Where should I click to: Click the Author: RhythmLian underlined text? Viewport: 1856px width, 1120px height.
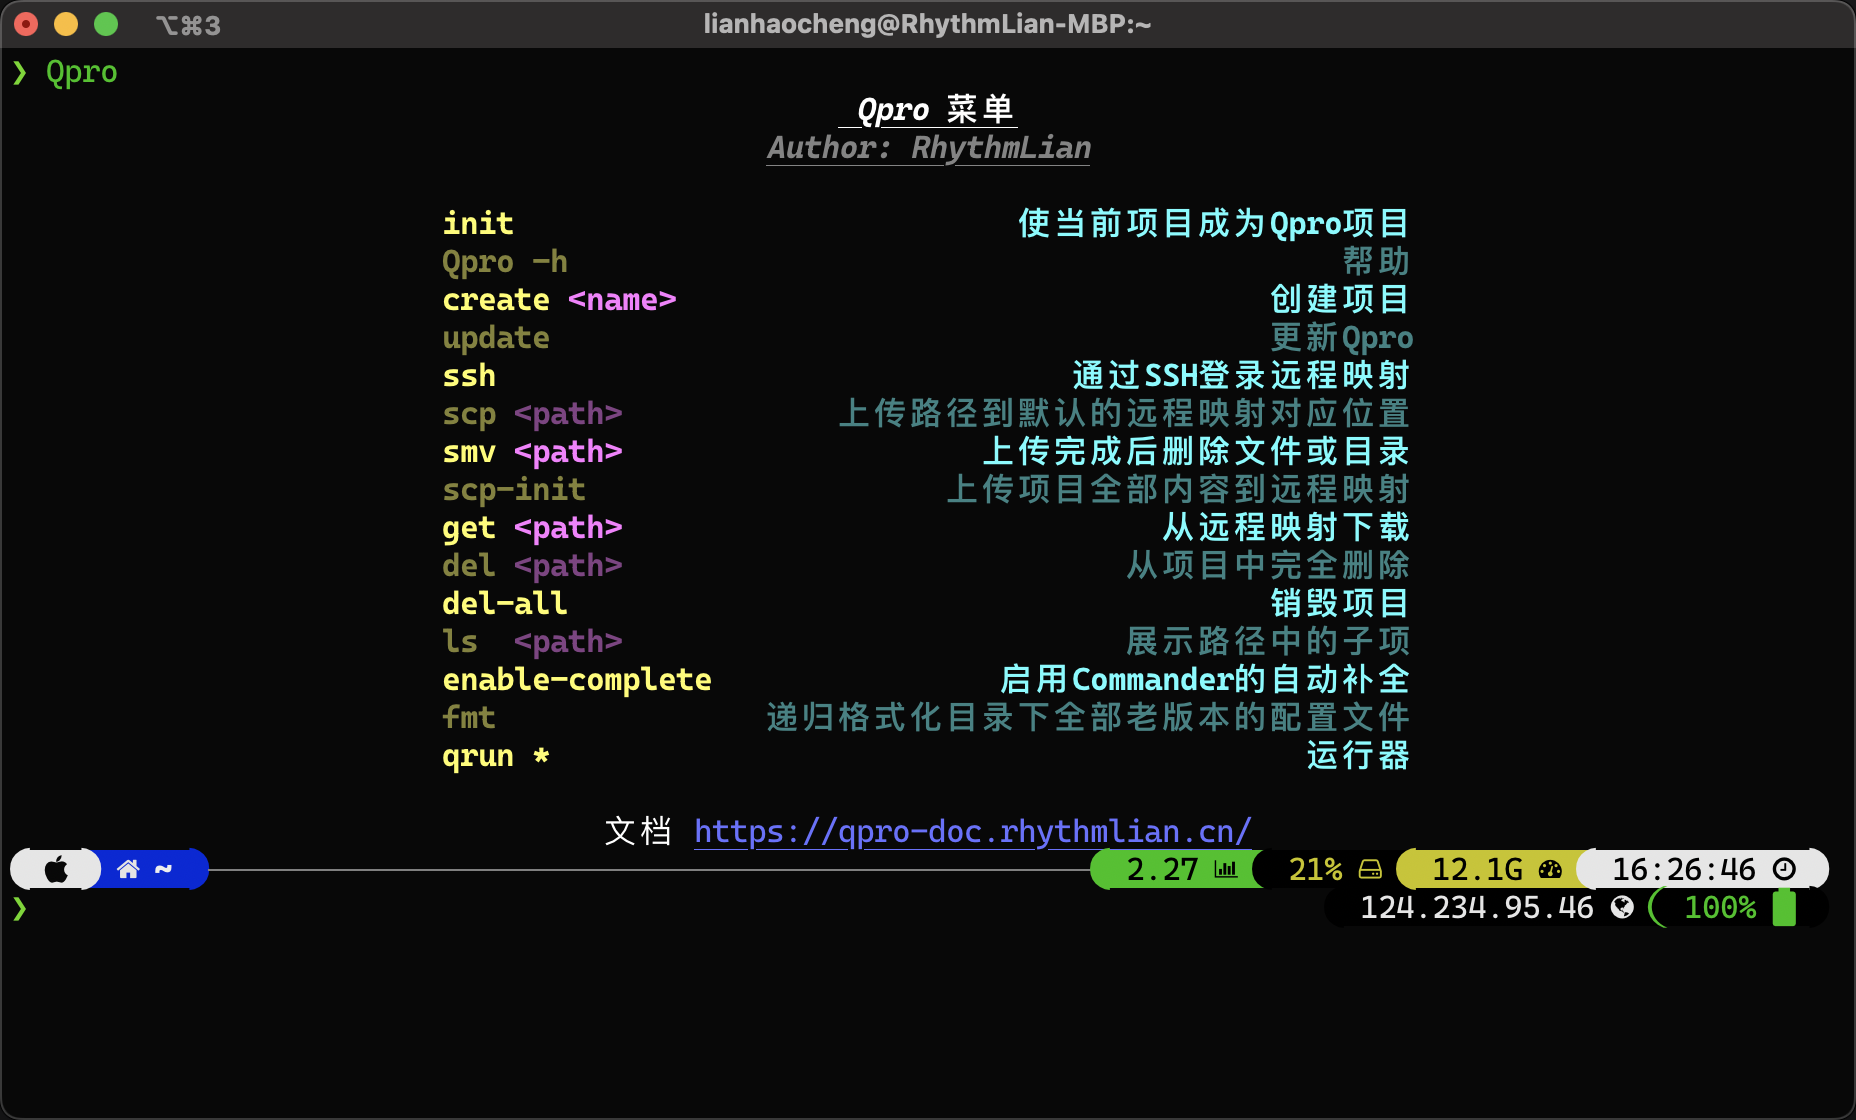[928, 148]
